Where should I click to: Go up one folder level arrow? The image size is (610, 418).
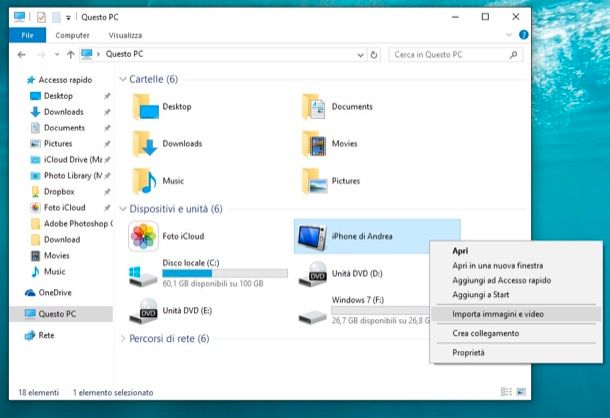click(70, 54)
